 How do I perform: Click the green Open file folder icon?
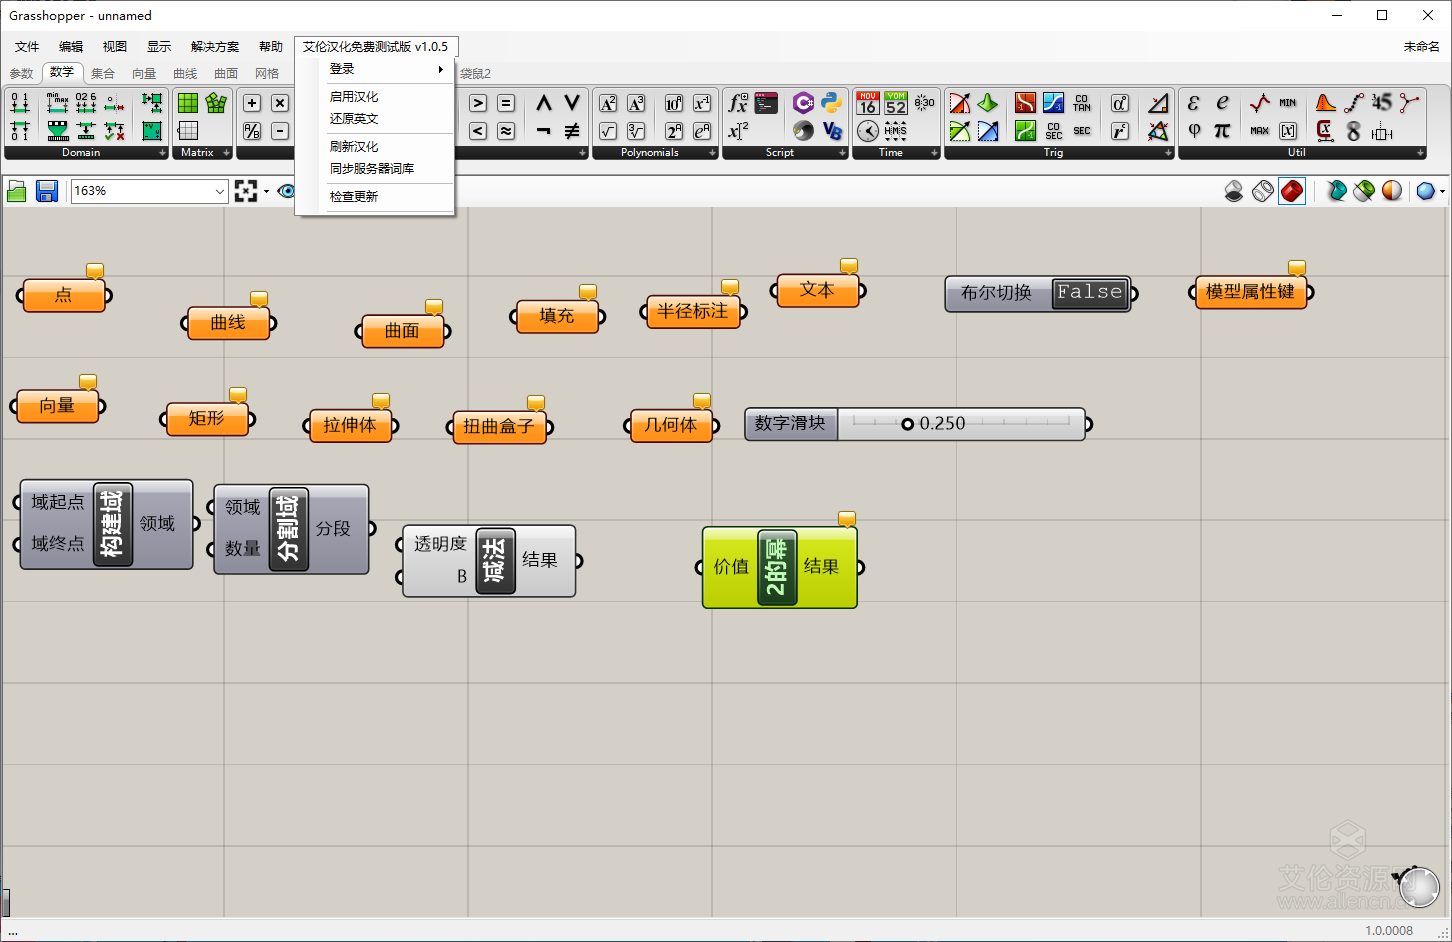(17, 191)
